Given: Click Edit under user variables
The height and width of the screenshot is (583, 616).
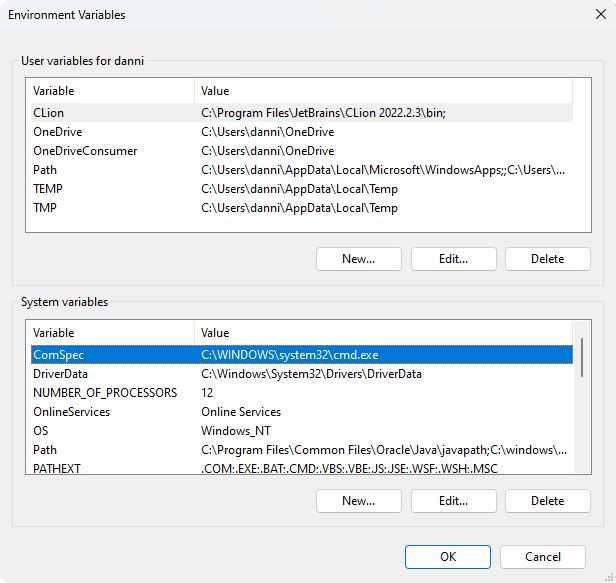Looking at the screenshot, I should (x=454, y=259).
